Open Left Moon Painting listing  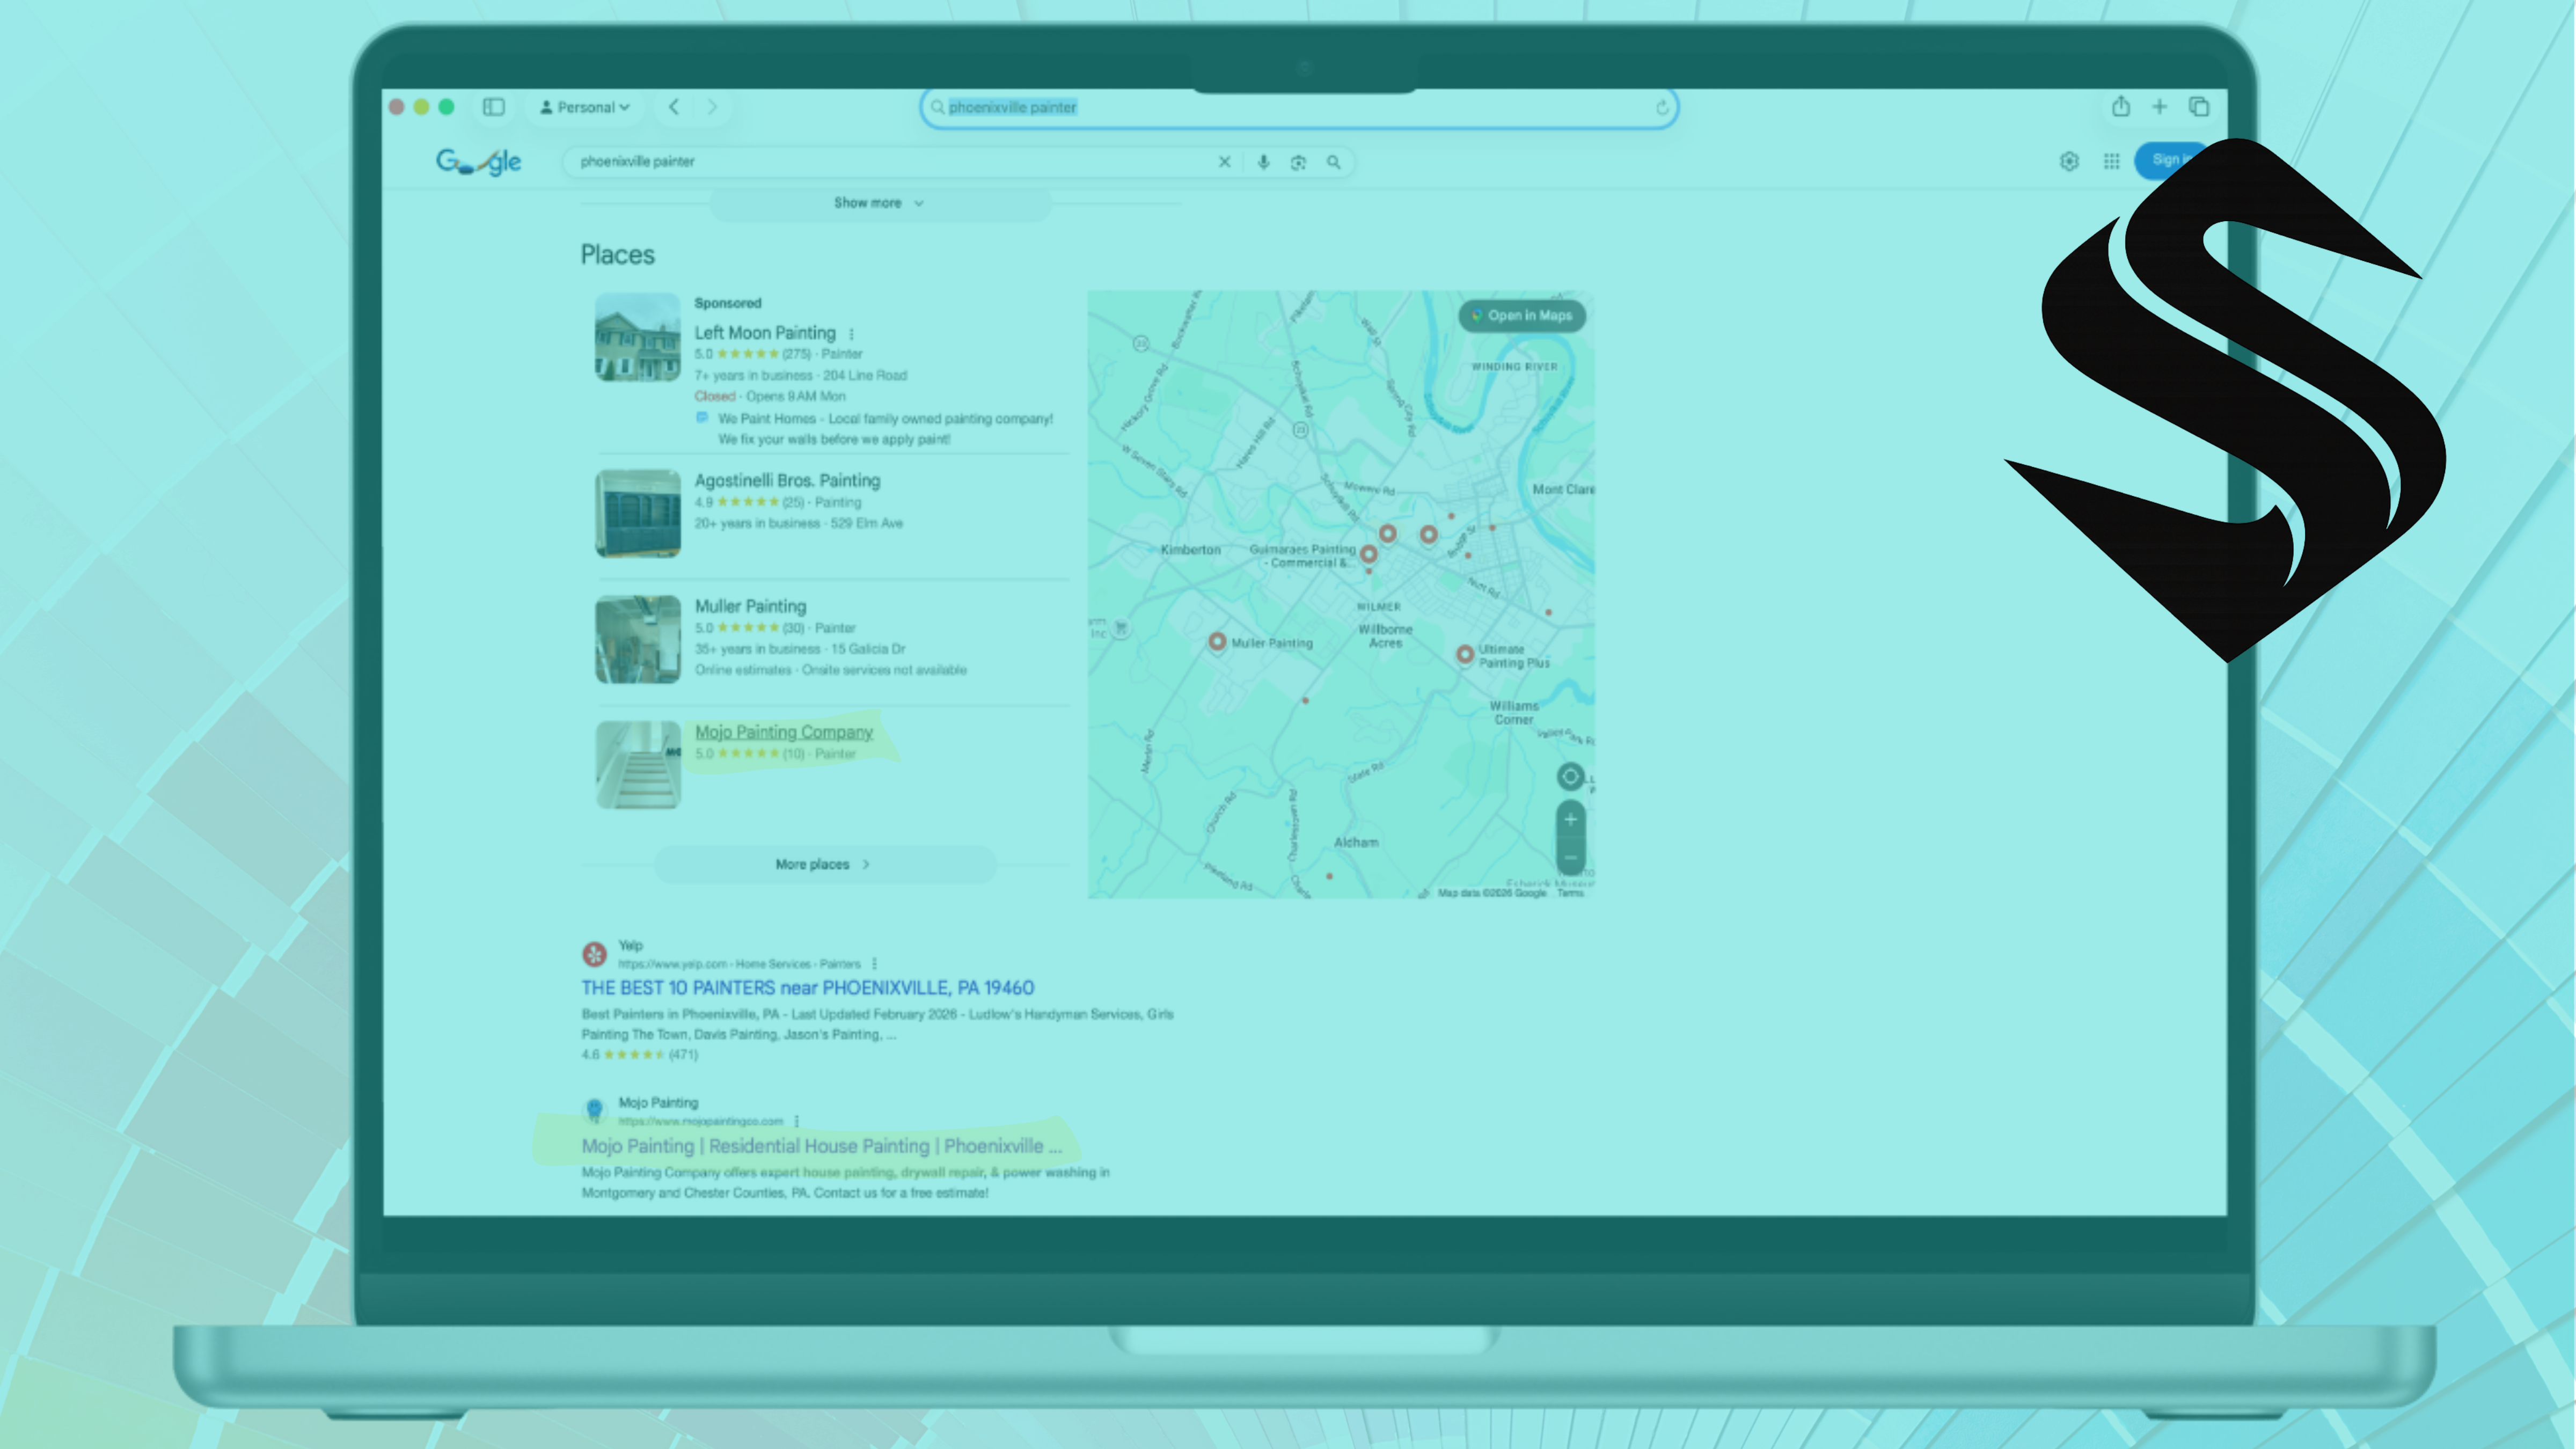pyautogui.click(x=765, y=333)
